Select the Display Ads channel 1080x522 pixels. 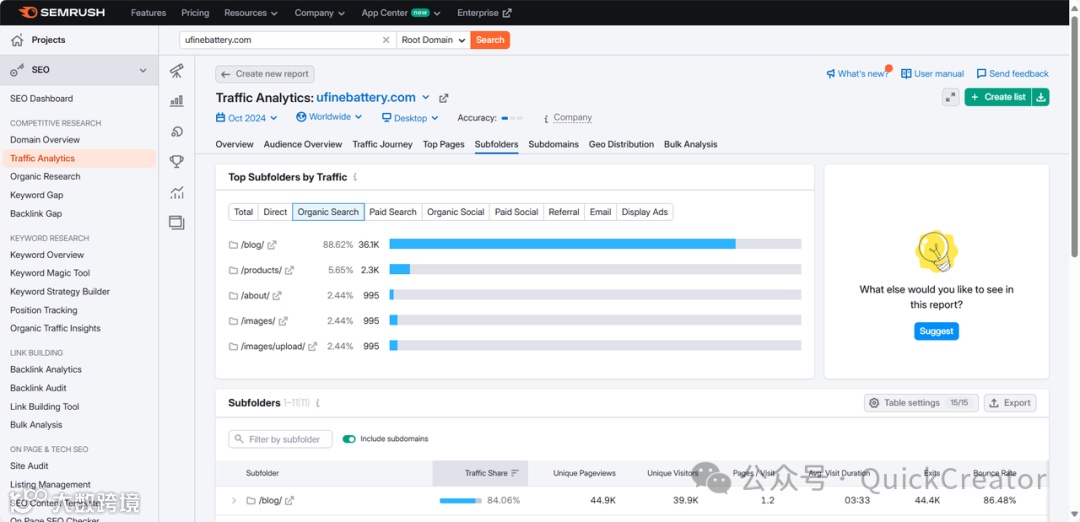[645, 212]
